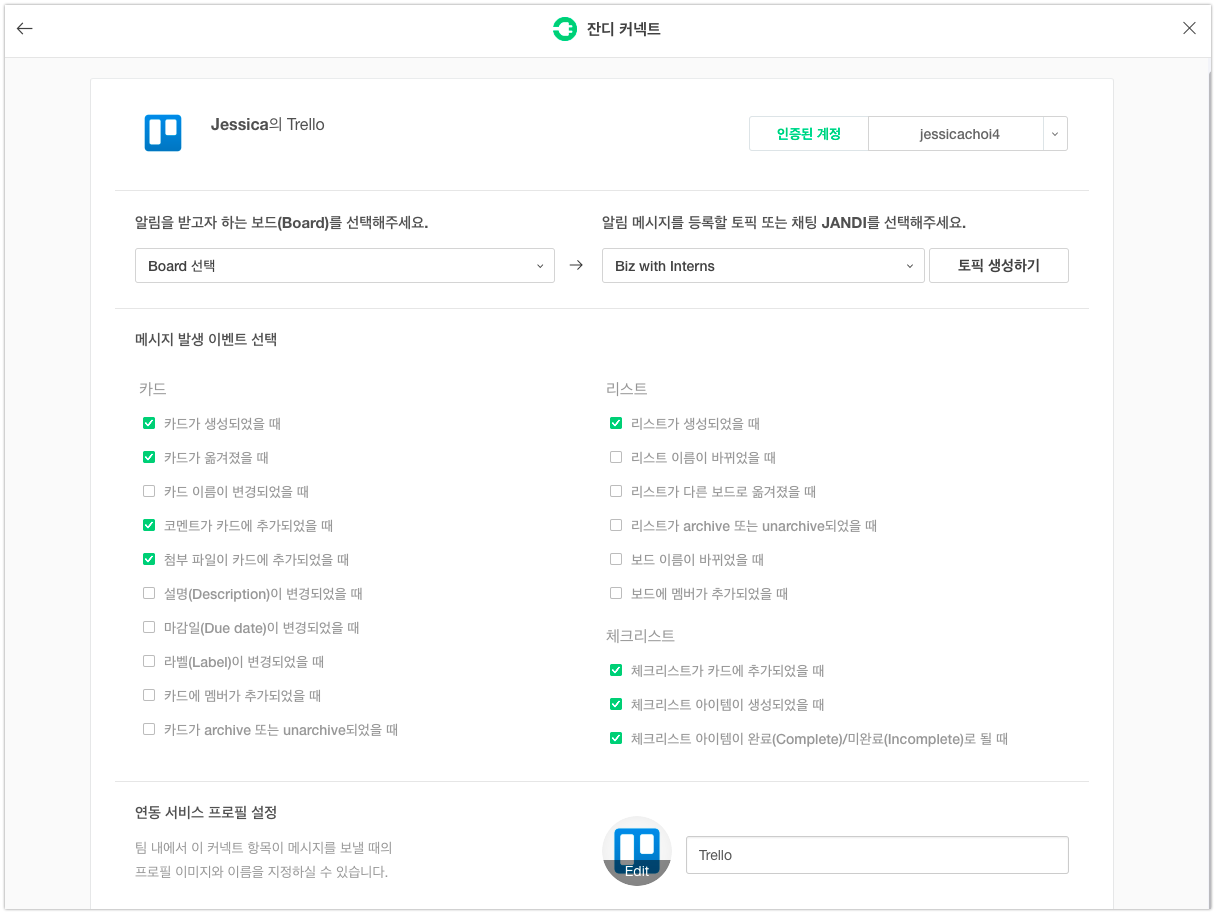Uncheck '코멘트가 카드에 추가되었을 때' checkbox

(x=149, y=526)
